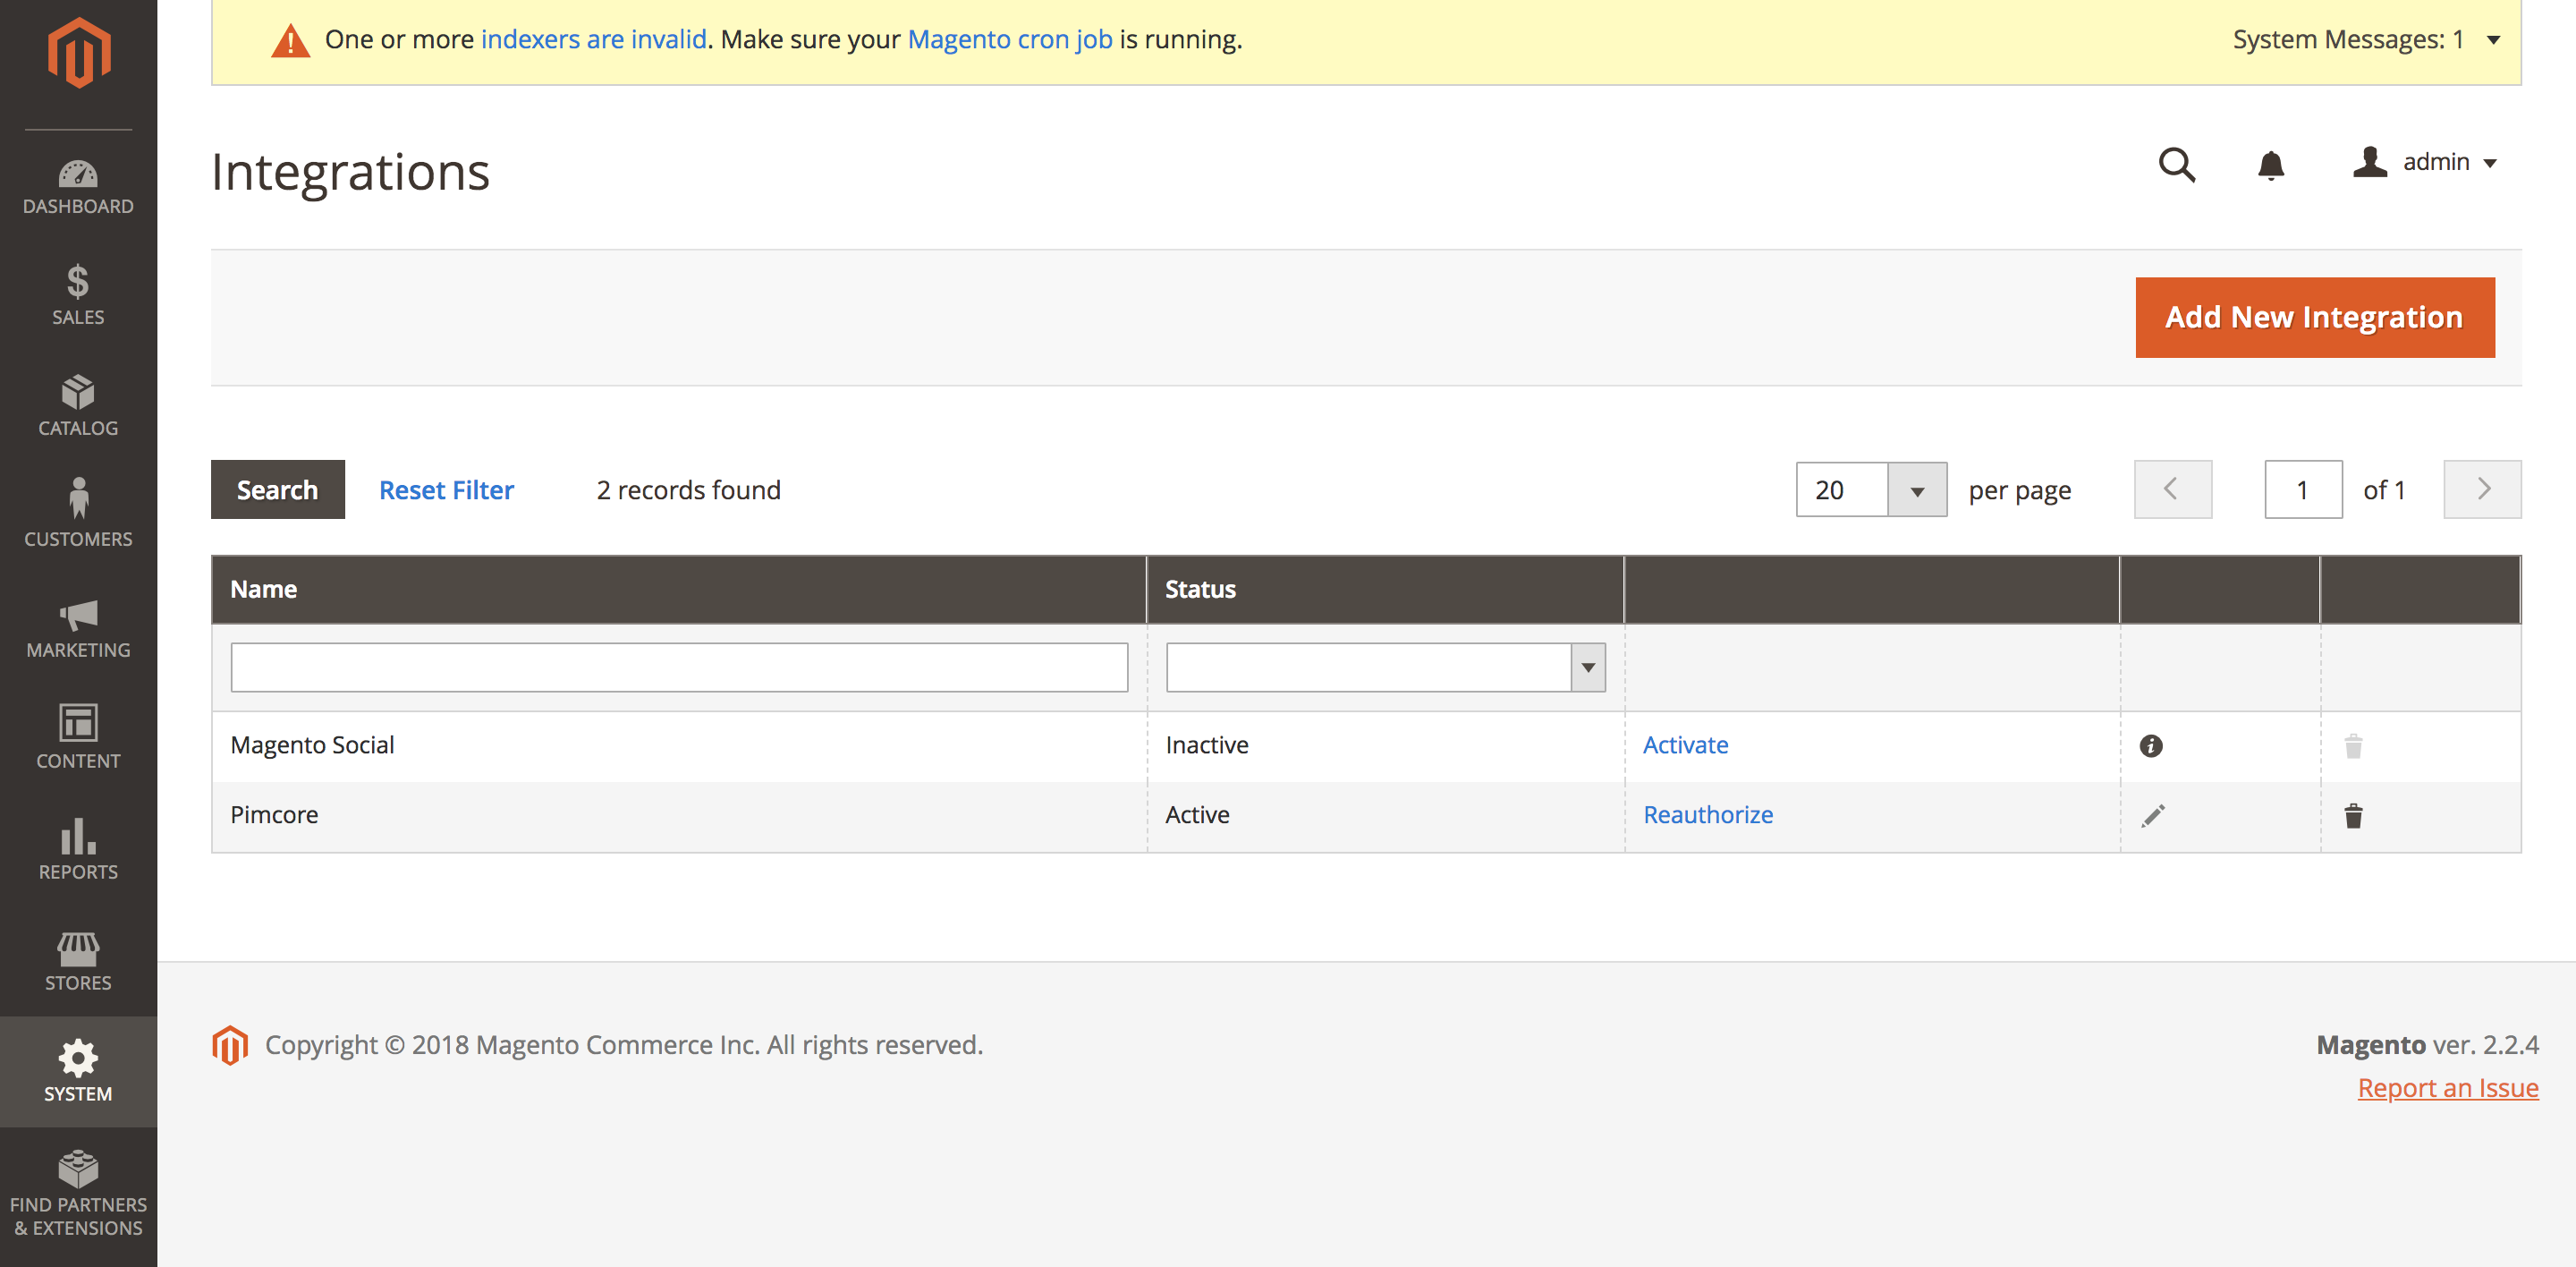Open the admin account dropdown

(2424, 162)
